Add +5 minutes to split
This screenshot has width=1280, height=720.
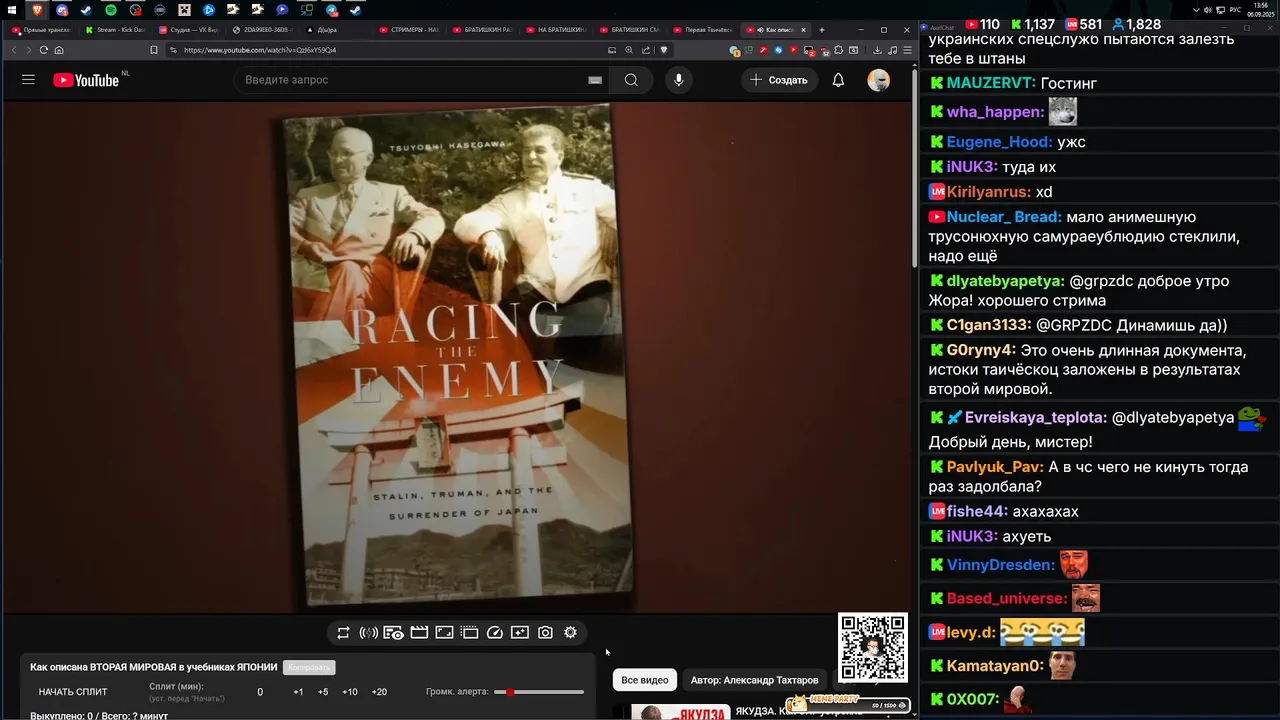click(323, 692)
